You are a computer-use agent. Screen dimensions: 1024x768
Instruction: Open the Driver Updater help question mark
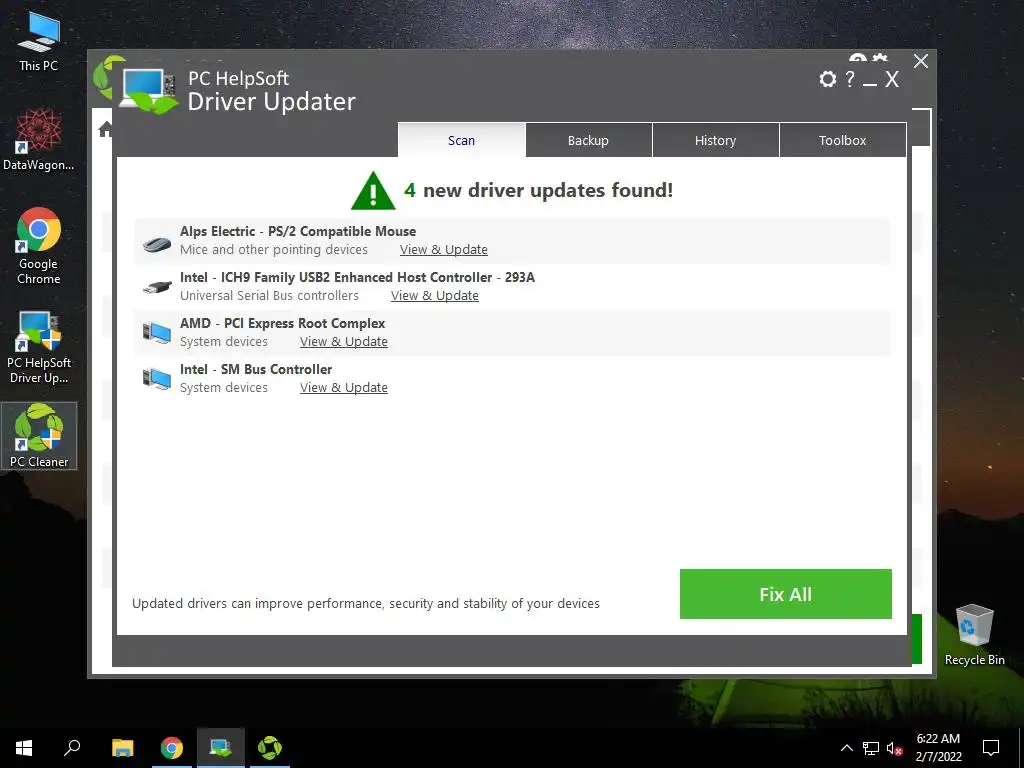click(850, 79)
